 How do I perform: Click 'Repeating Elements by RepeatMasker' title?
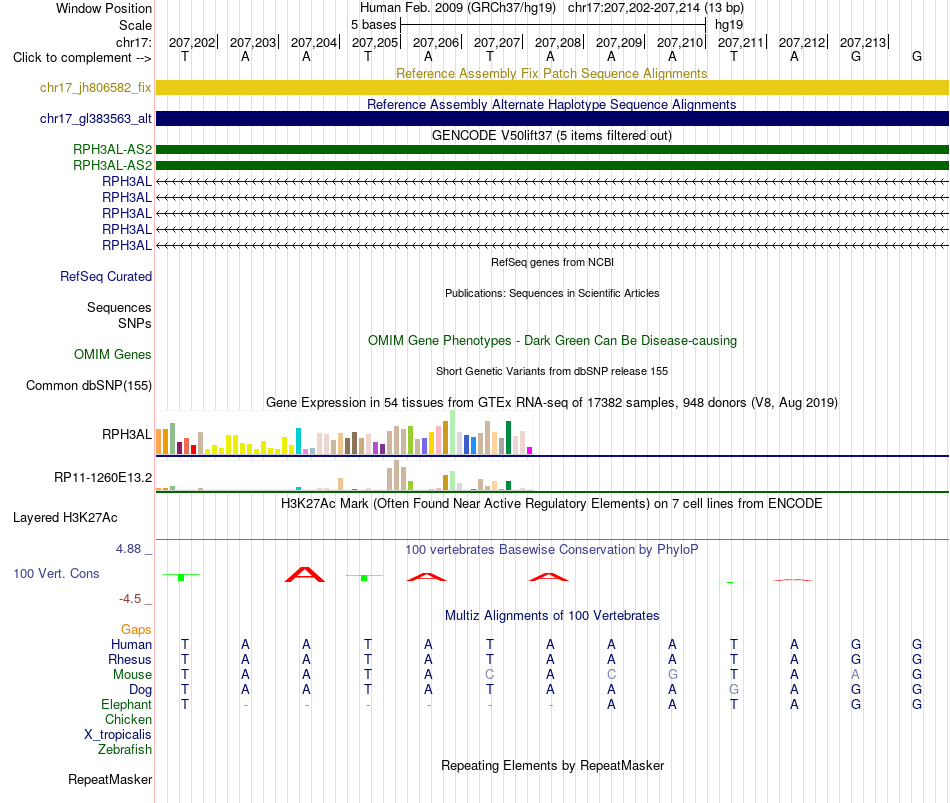[x=553, y=765]
